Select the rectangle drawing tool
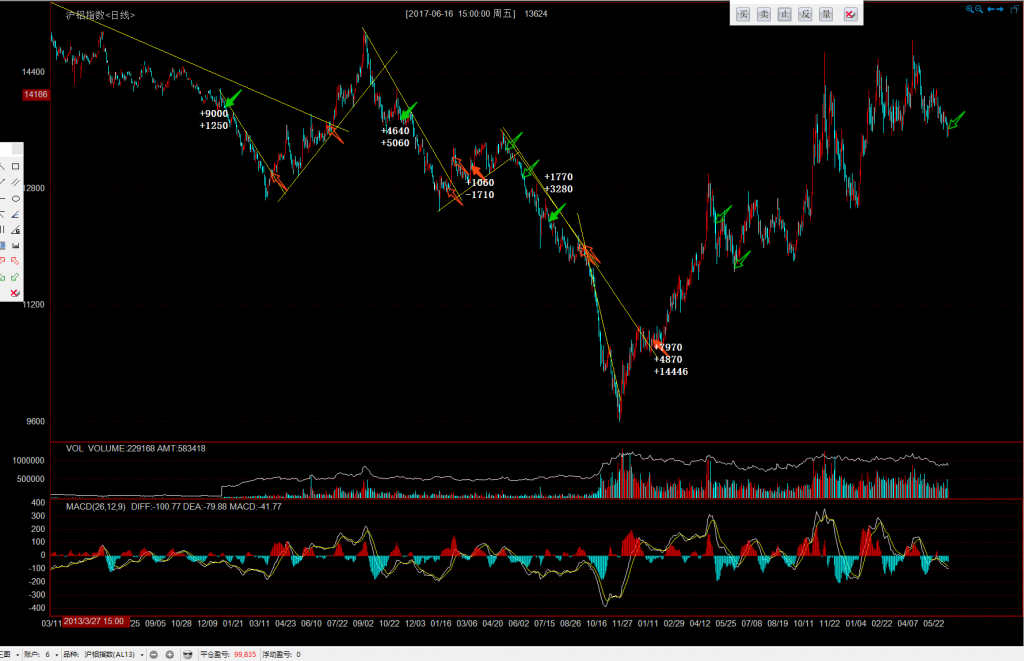1024x661 pixels. [x=16, y=166]
